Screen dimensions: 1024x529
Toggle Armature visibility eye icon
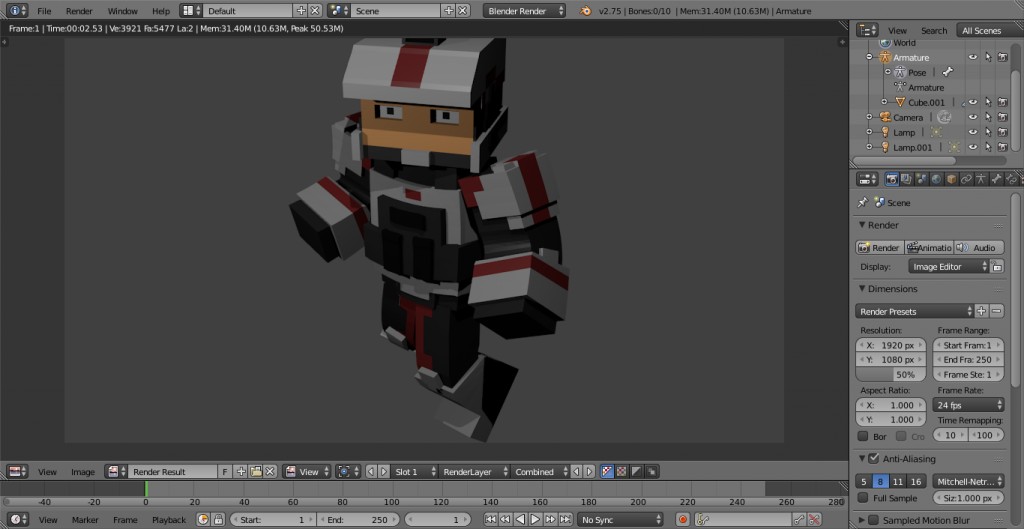point(973,57)
